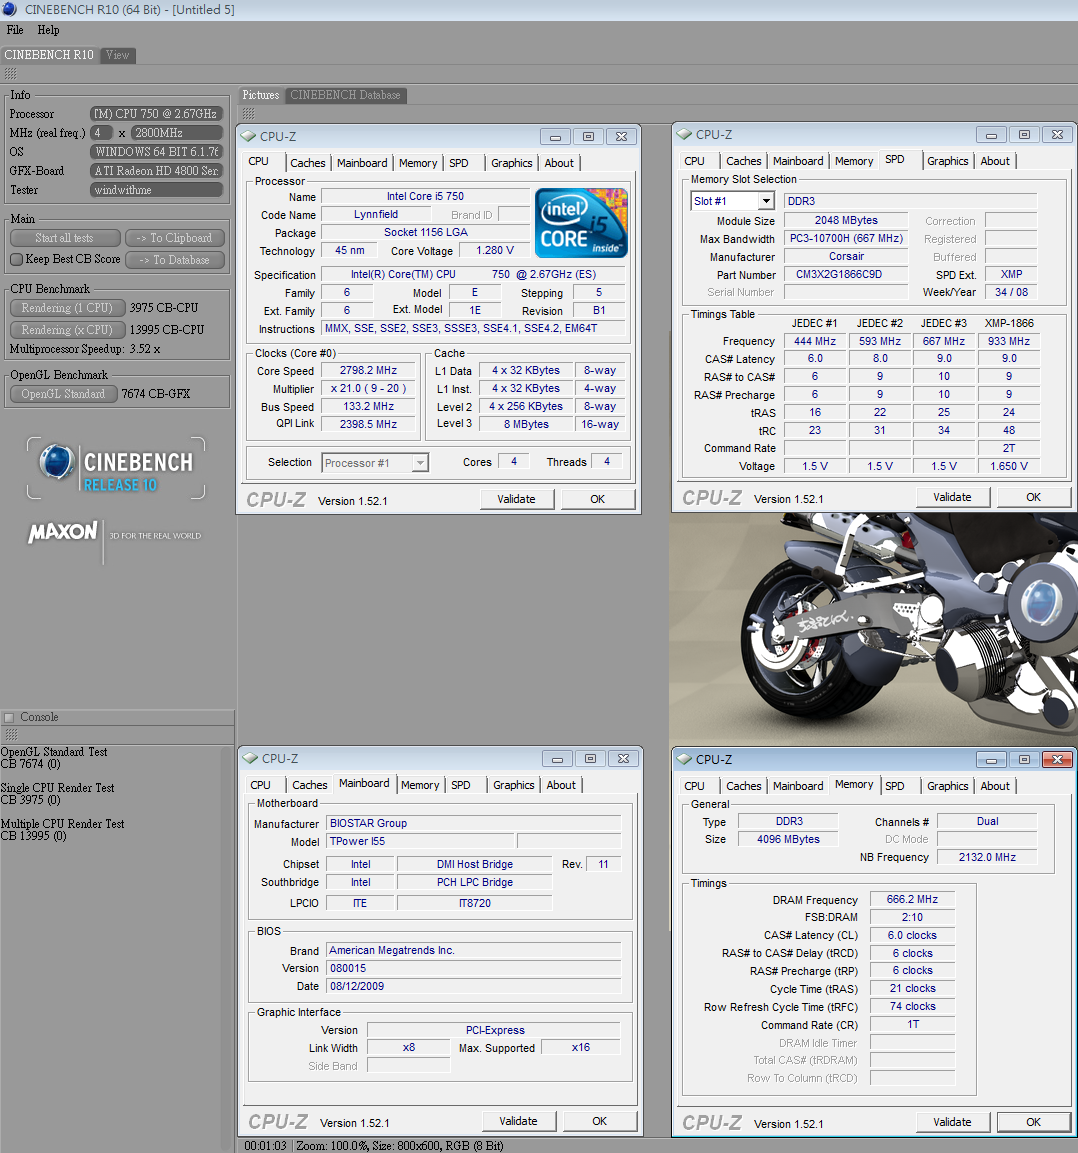Image resolution: width=1078 pixels, height=1153 pixels.
Task: Enable Keep Best CB Score checkbox
Action: point(16,260)
